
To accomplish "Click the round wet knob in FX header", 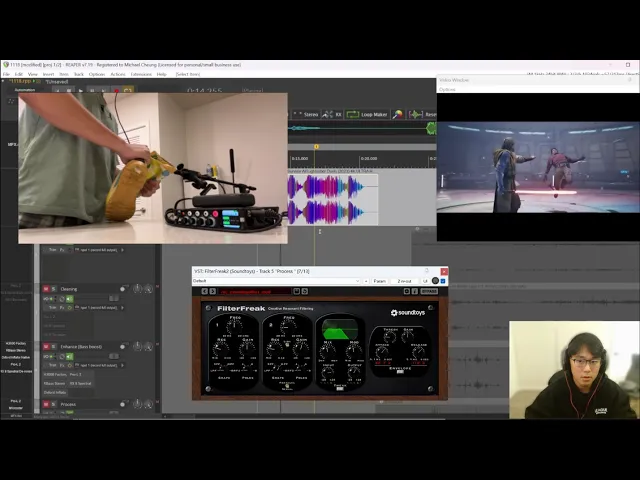I will pyautogui.click(x=435, y=281).
